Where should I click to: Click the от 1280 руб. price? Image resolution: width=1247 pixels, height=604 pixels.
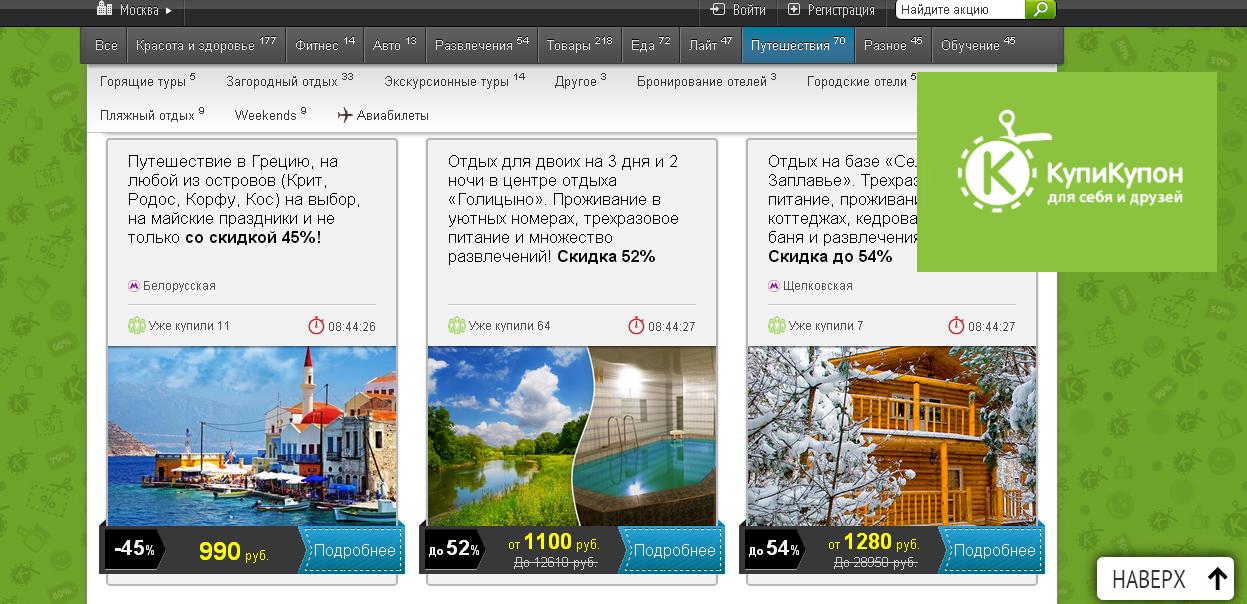(874, 543)
